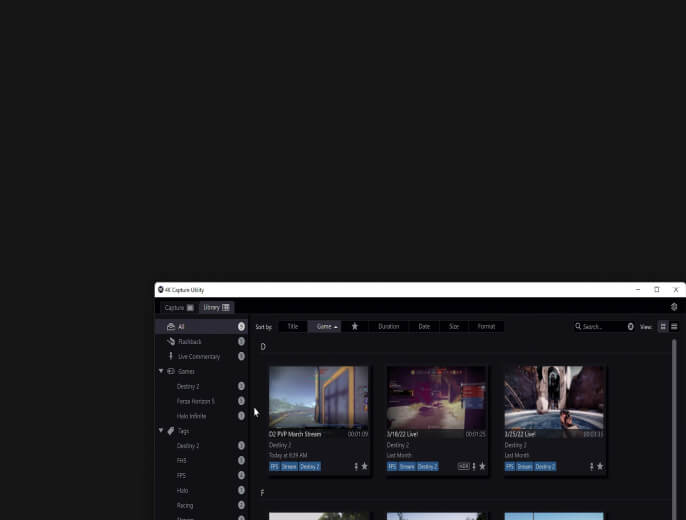Select Destiny 2 under Games

pyautogui.click(x=202, y=386)
